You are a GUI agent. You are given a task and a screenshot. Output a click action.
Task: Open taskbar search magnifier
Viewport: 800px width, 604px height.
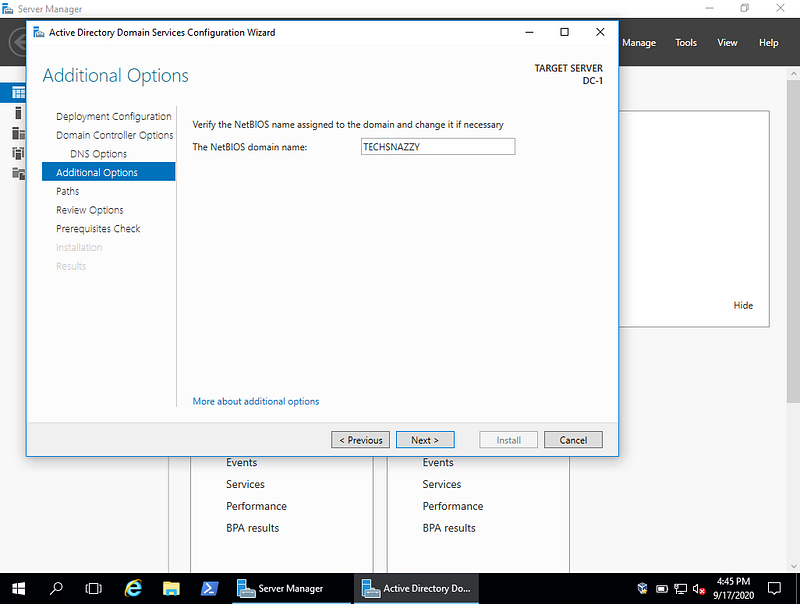(56, 588)
